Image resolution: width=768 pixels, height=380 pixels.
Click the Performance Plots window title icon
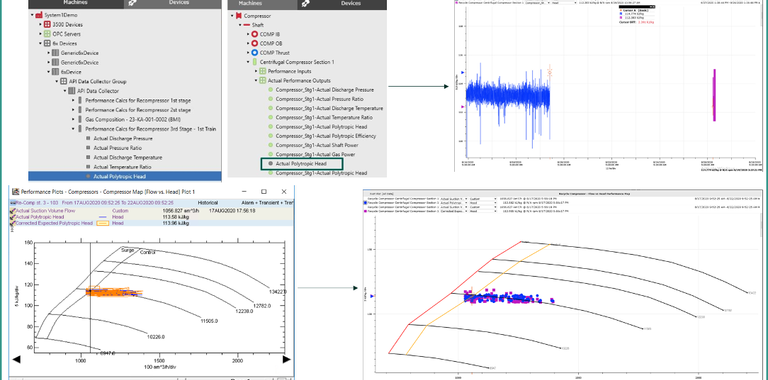(x=15, y=191)
